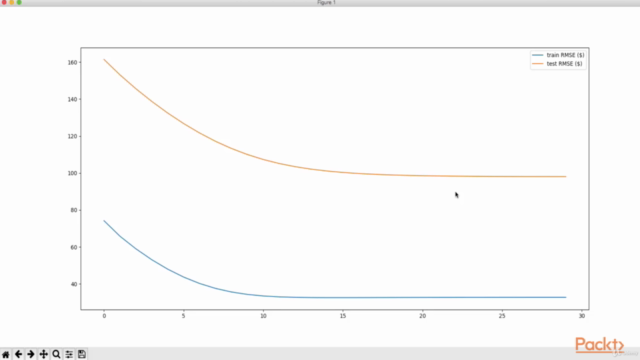The width and height of the screenshot is (640, 360).
Task: Activate the pan axes tool
Action: 43,354
